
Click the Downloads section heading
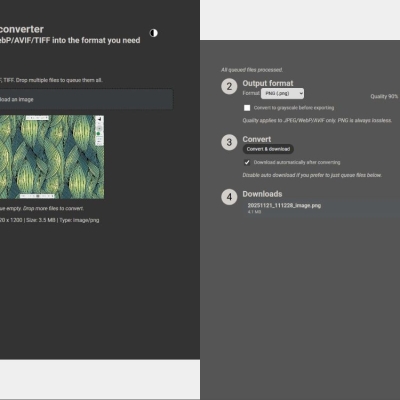[262, 194]
